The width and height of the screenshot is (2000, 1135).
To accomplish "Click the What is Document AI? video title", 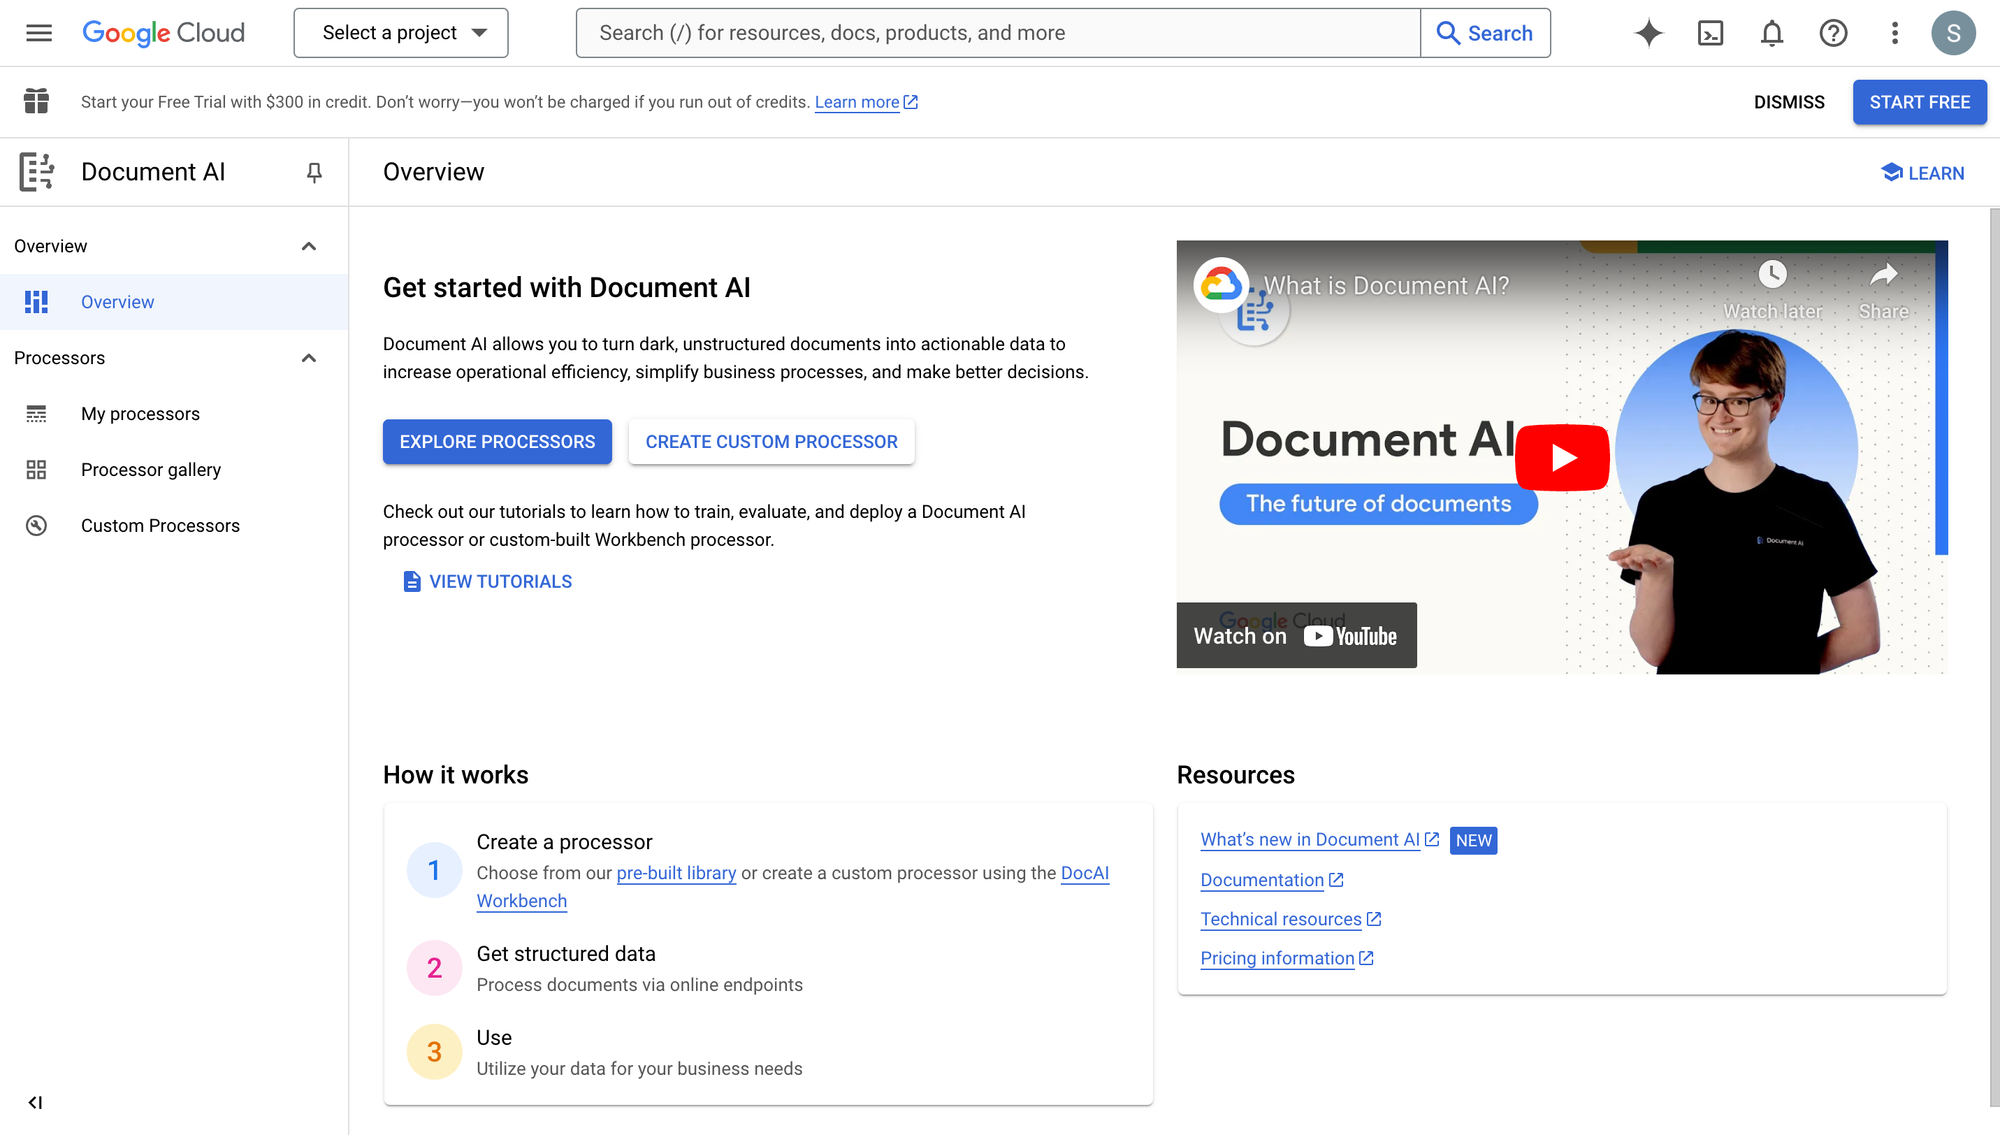I will (x=1386, y=286).
